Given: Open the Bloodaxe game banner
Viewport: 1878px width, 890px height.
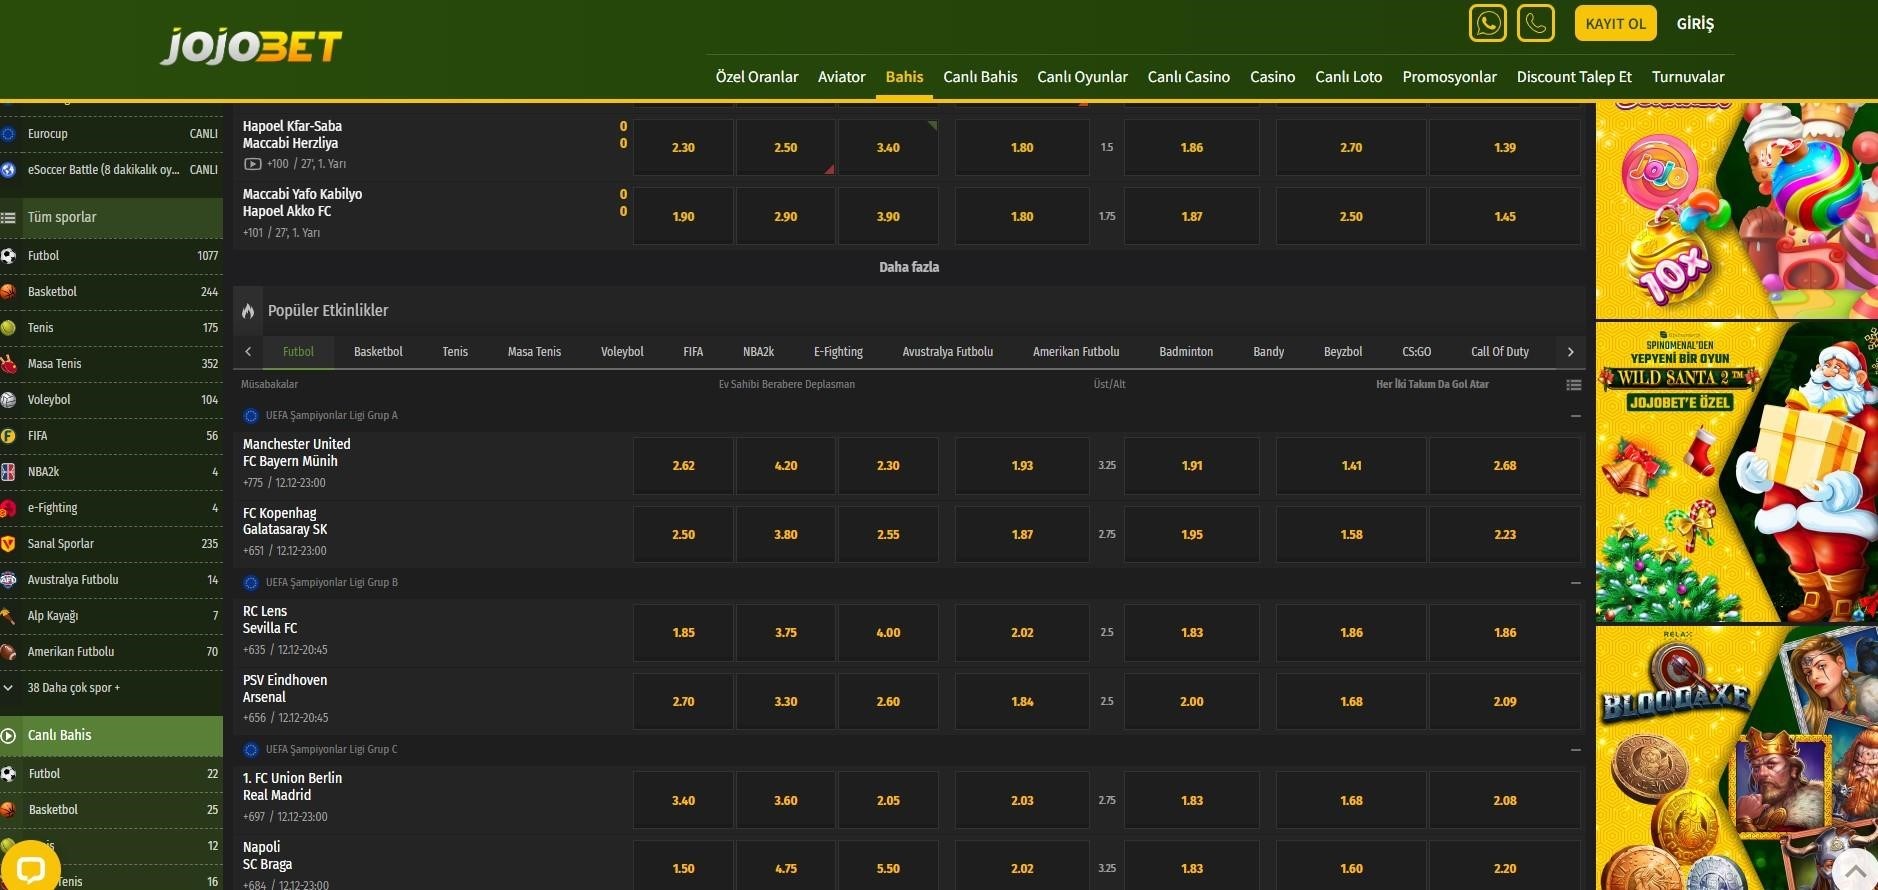Looking at the screenshot, I should tap(1737, 758).
